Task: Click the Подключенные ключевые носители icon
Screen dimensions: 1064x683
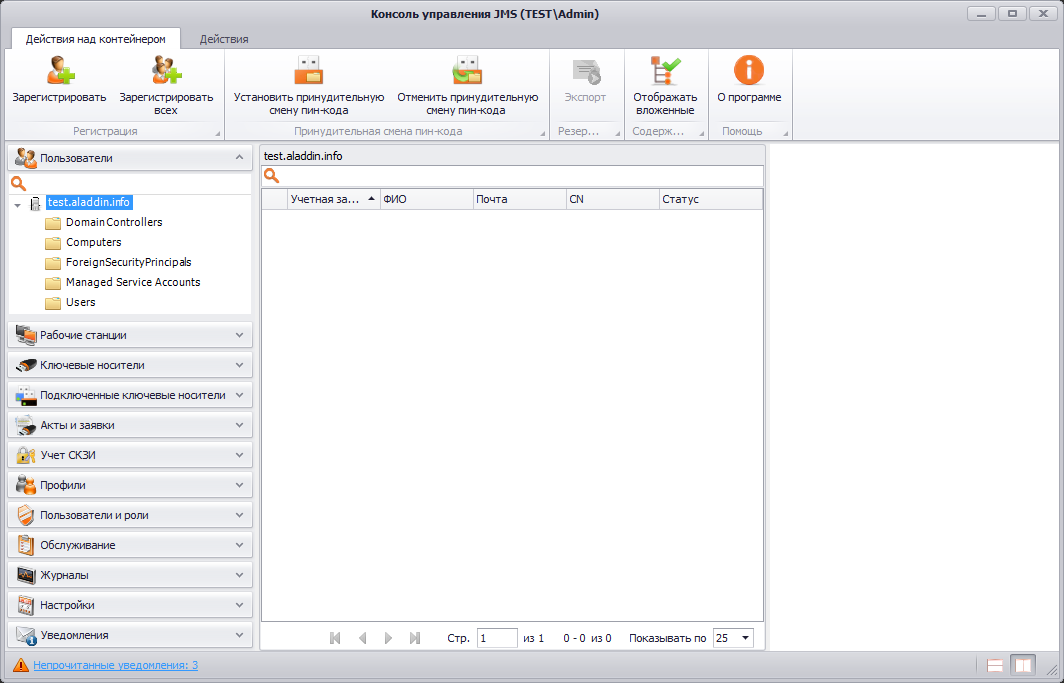Action: click(26, 395)
